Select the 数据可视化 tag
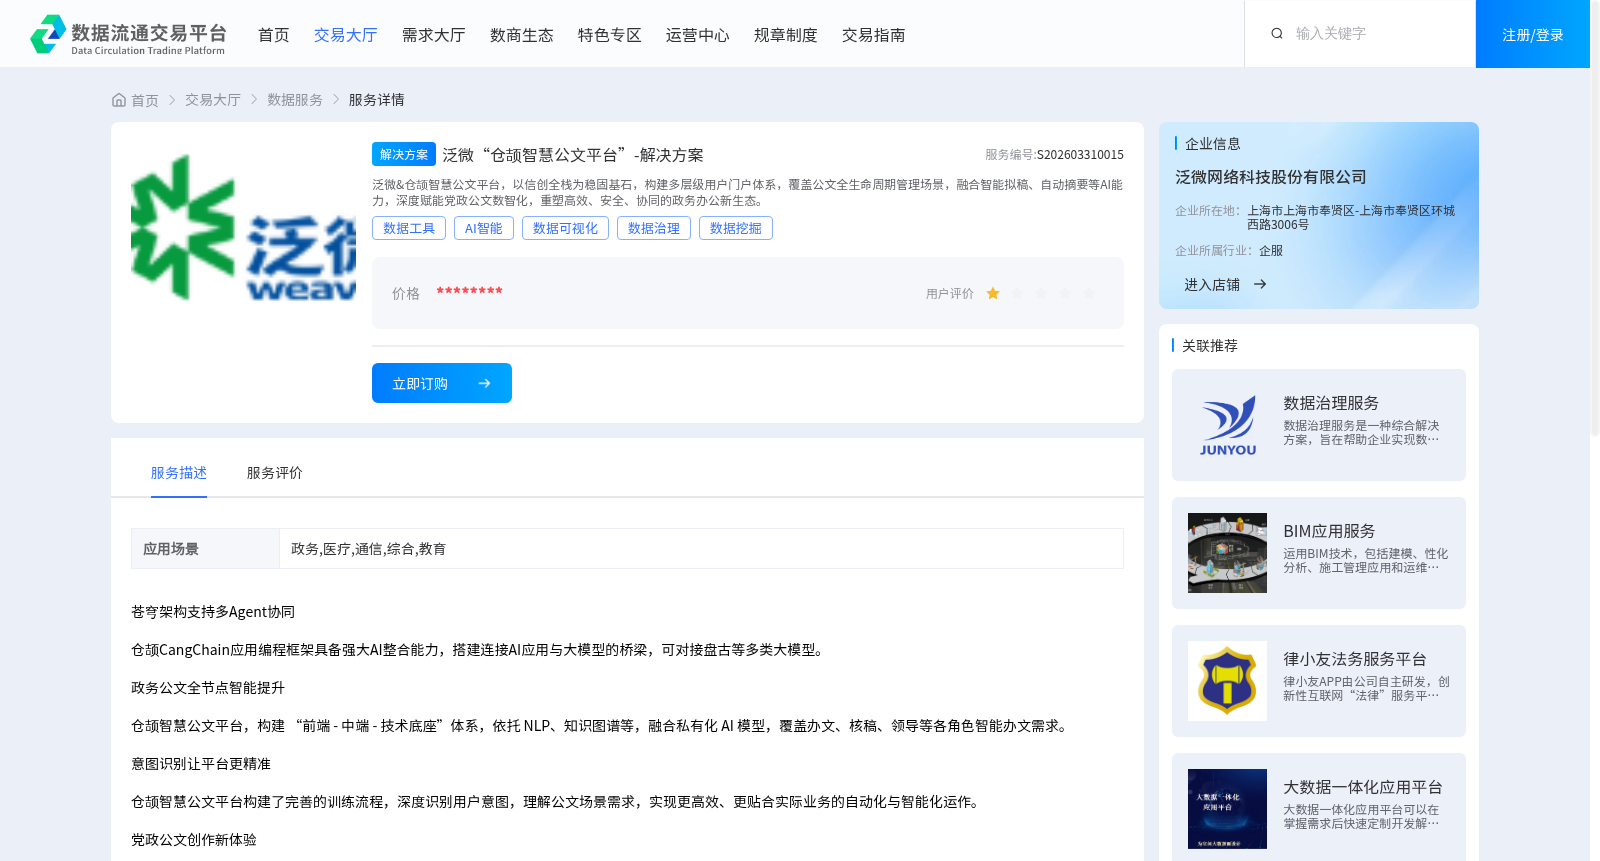1600x861 pixels. [565, 228]
